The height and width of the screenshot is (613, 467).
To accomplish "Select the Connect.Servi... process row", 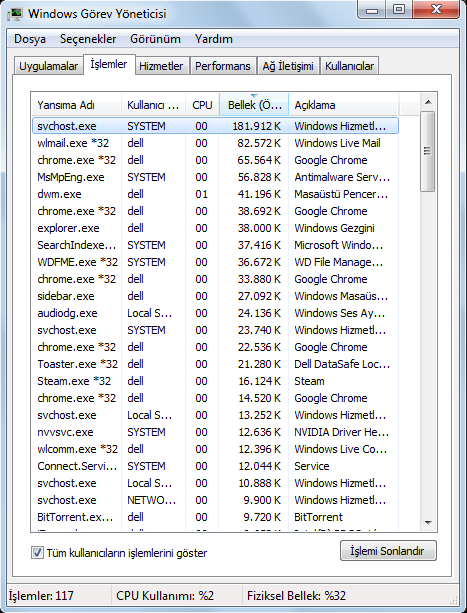I will coord(215,466).
